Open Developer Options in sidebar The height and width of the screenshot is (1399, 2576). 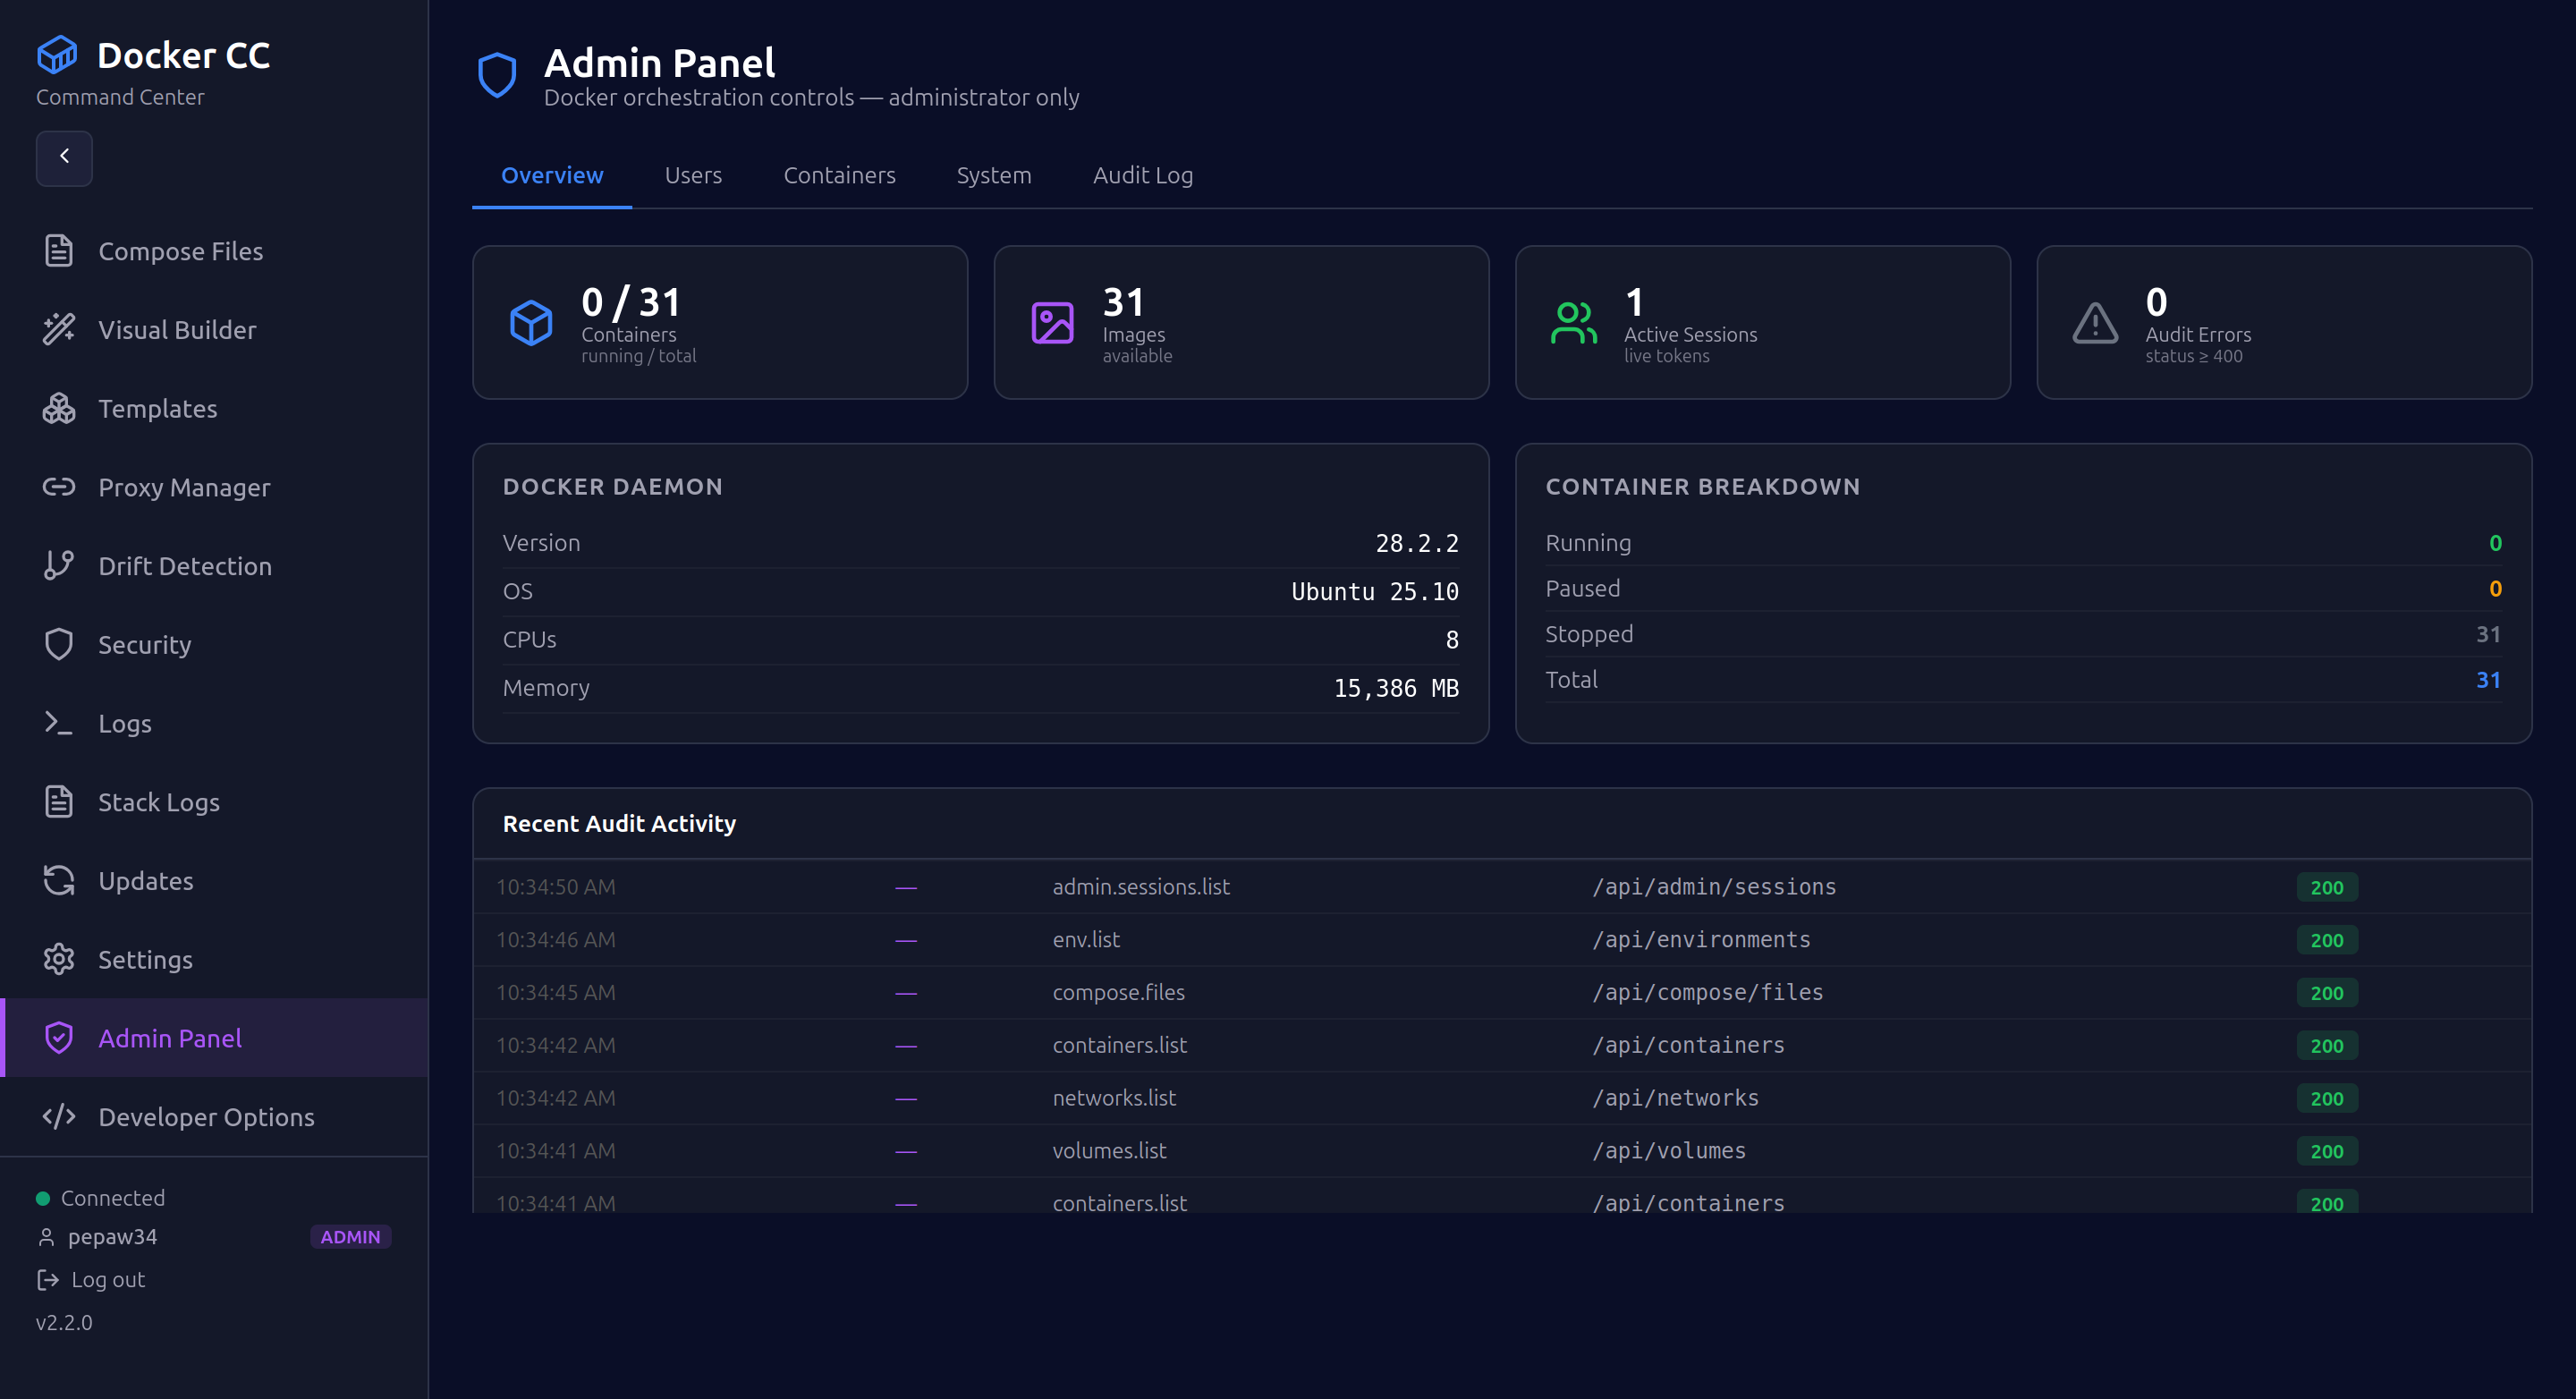pyautogui.click(x=206, y=1117)
